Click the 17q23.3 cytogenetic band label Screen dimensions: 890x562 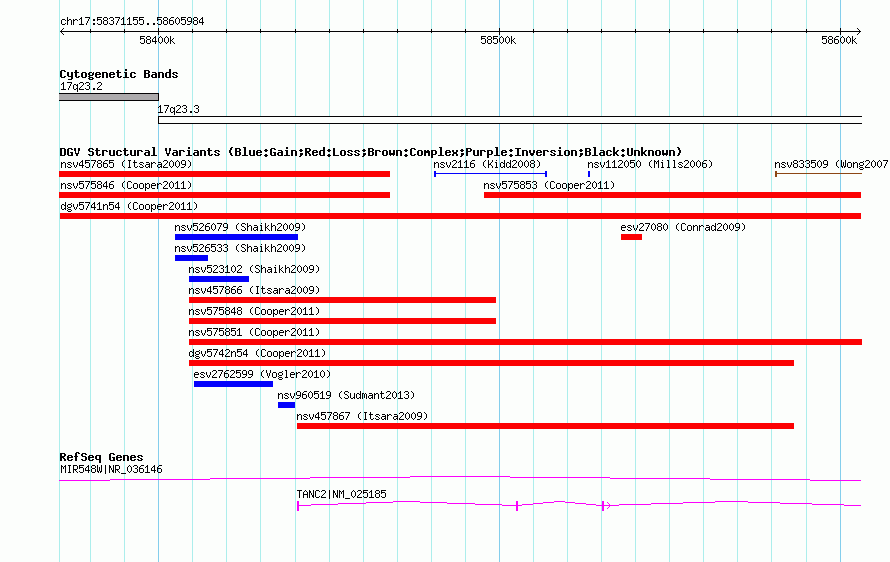click(178, 109)
